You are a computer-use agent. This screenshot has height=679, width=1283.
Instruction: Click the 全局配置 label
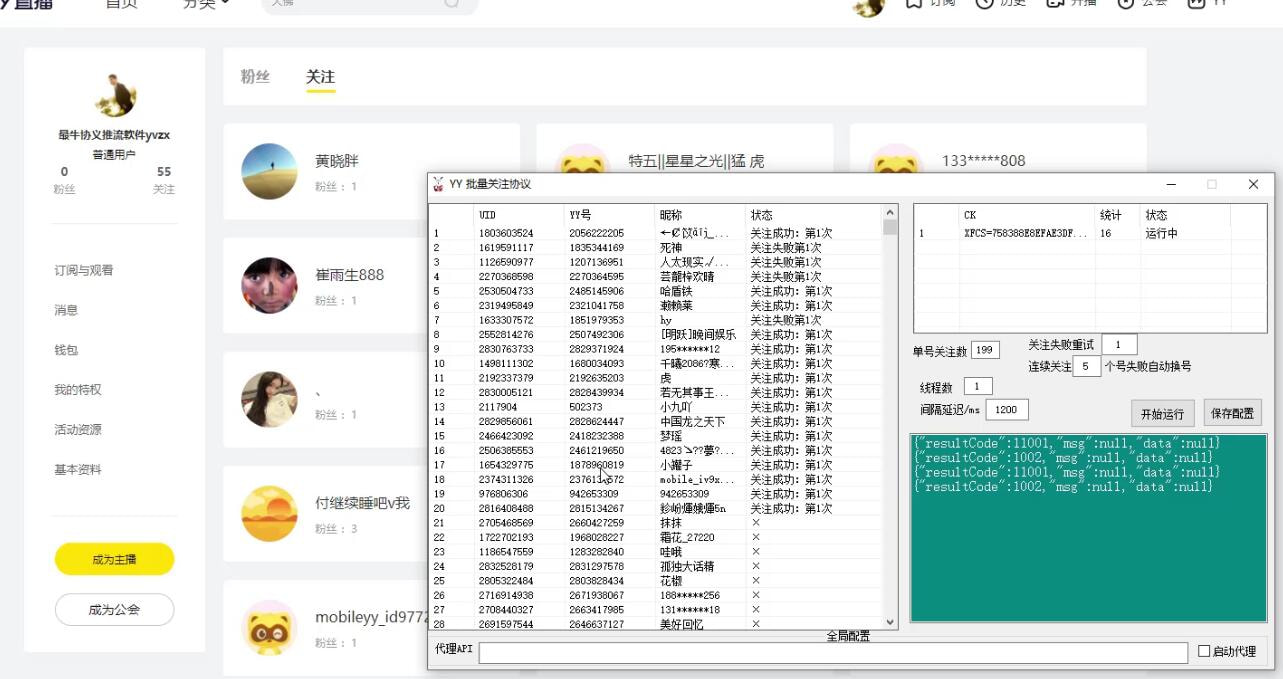pyautogui.click(x=848, y=636)
